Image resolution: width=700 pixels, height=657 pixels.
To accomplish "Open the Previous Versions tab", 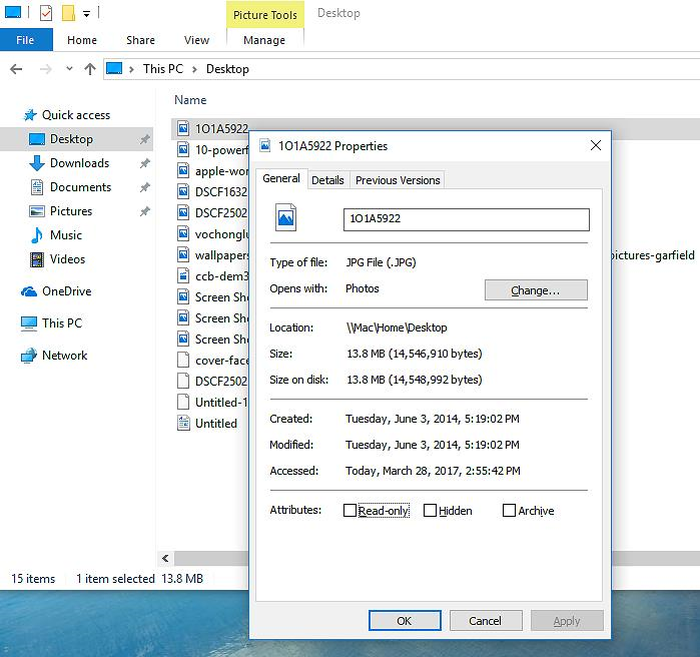I will pos(397,180).
